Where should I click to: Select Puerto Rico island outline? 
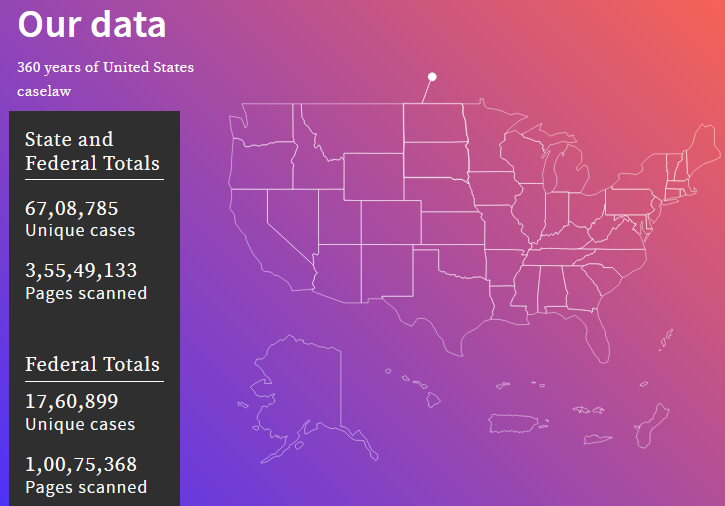pyautogui.click(x=513, y=423)
